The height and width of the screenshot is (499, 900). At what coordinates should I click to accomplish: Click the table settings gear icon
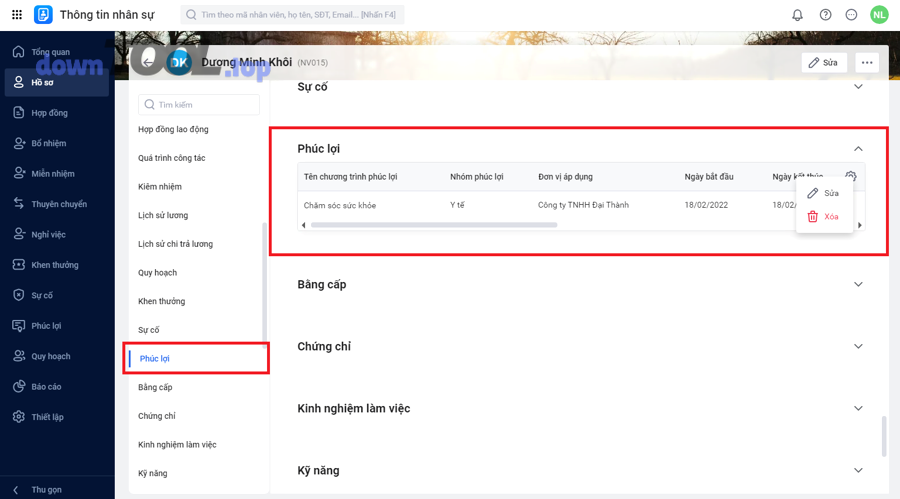[x=851, y=177]
